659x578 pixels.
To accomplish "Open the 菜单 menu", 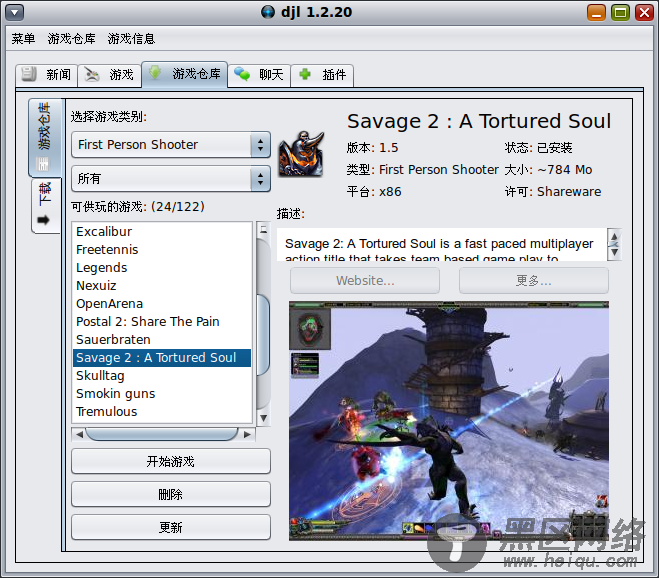I will pos(23,39).
